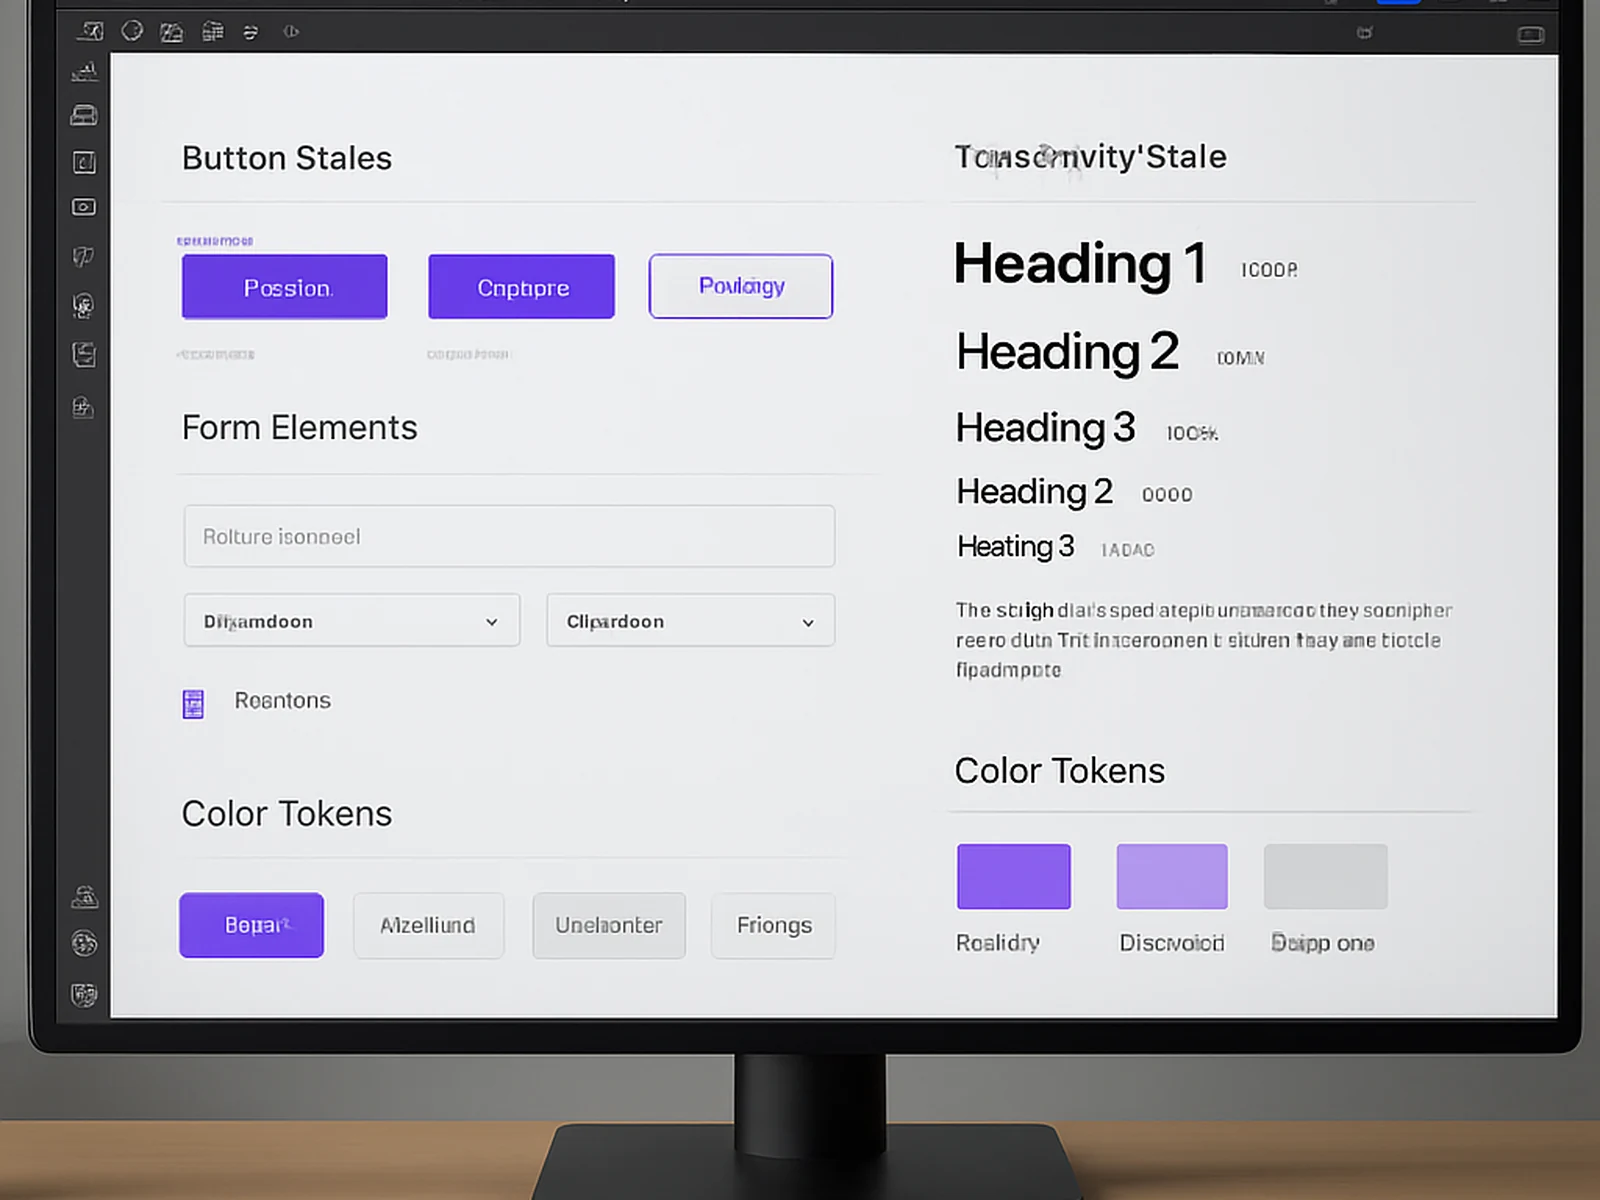Click the Friongs button
The height and width of the screenshot is (1200, 1600).
(x=773, y=925)
